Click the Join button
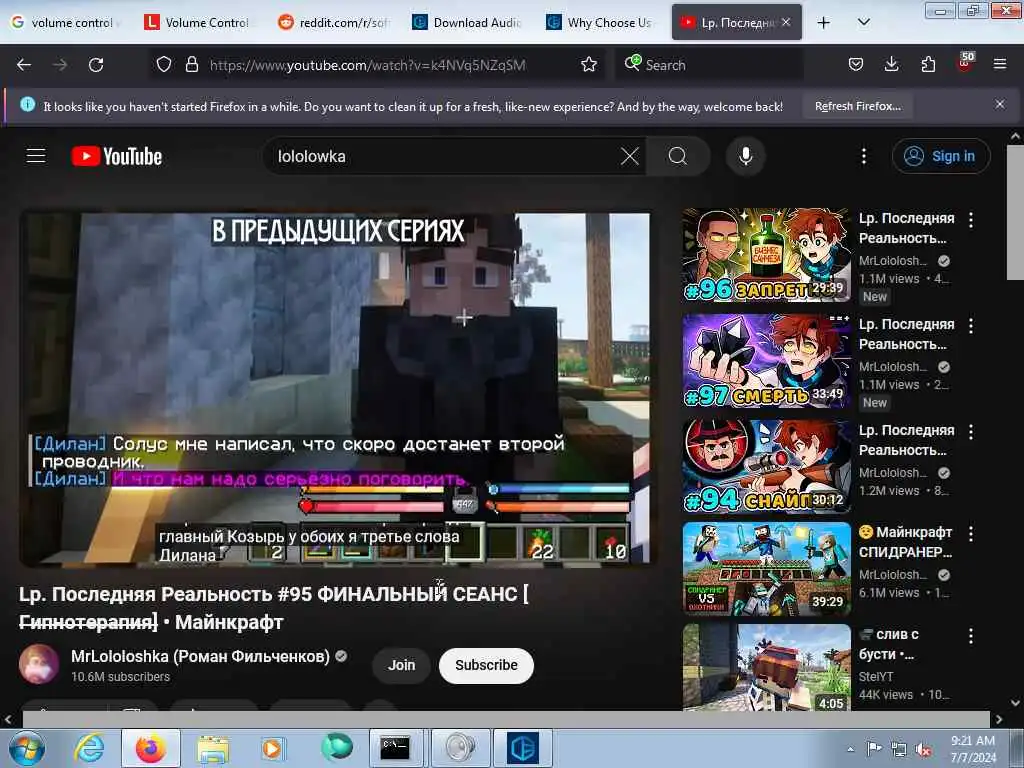 (402, 665)
